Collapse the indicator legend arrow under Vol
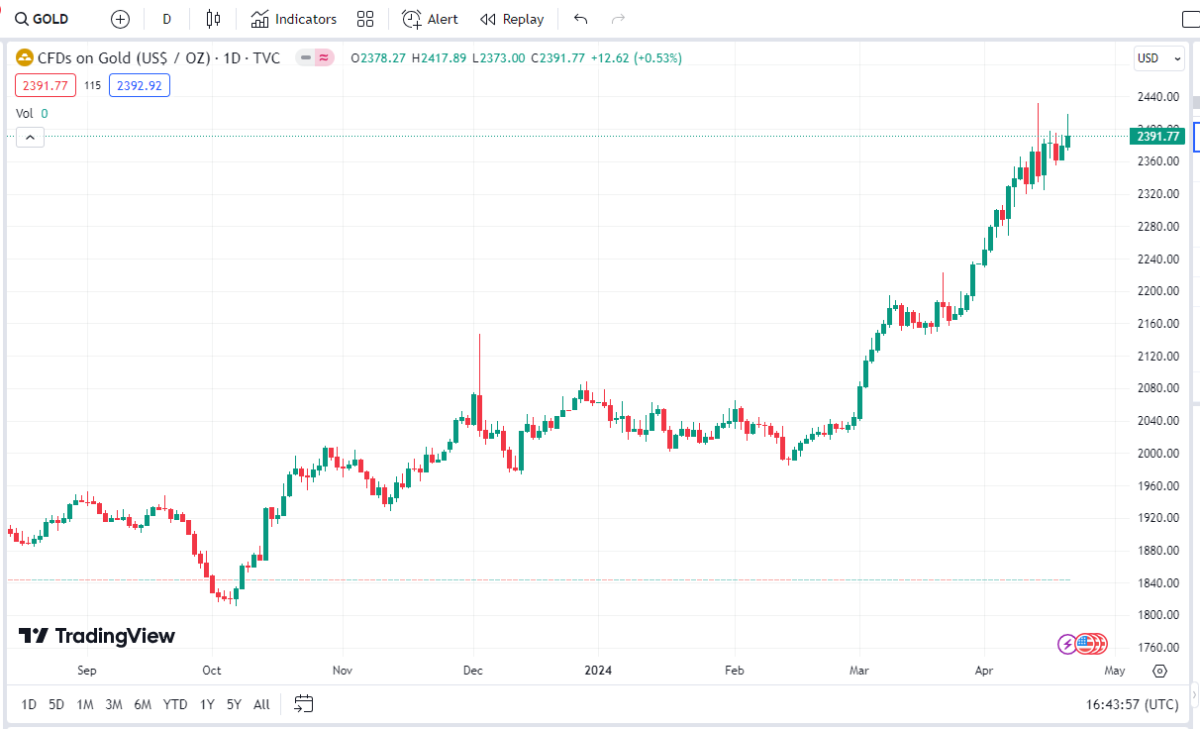 click(x=30, y=137)
